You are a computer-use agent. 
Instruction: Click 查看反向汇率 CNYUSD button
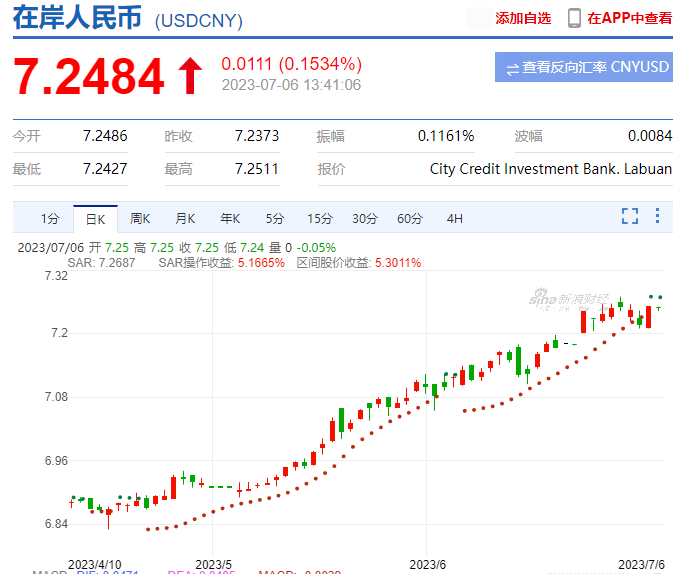click(583, 67)
